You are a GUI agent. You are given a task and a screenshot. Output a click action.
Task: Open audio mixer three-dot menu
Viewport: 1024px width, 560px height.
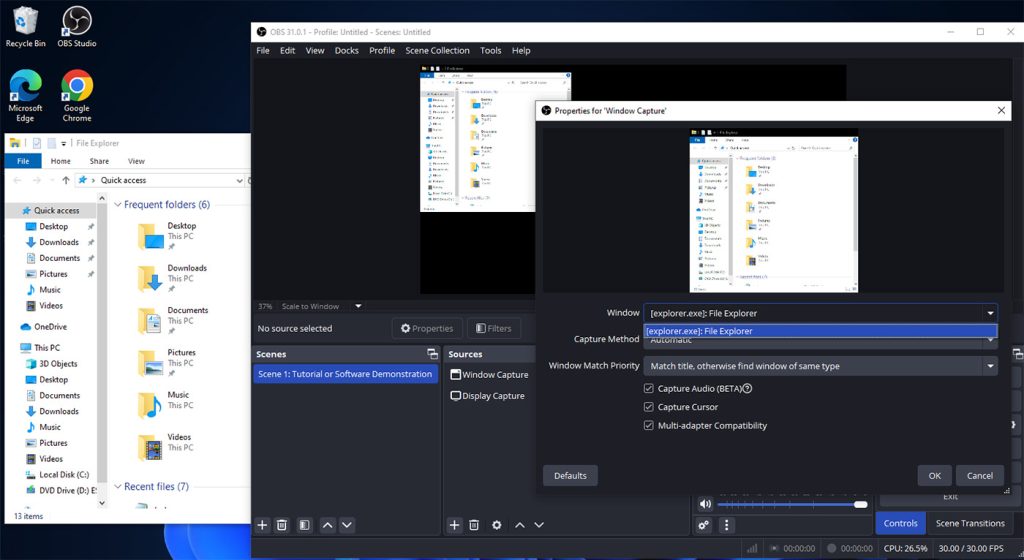(x=726, y=525)
